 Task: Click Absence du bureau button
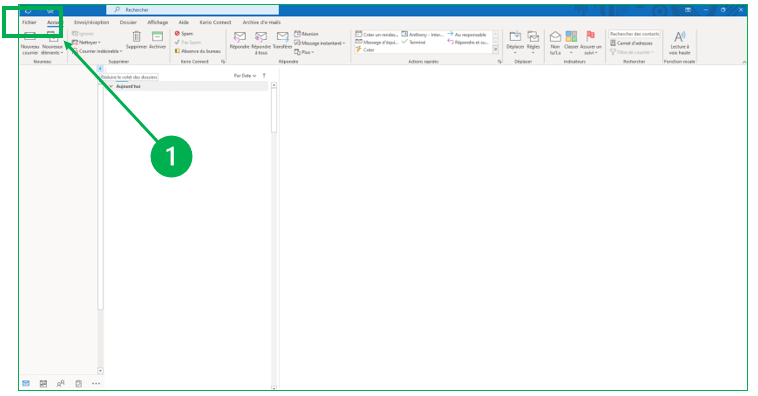[x=198, y=51]
